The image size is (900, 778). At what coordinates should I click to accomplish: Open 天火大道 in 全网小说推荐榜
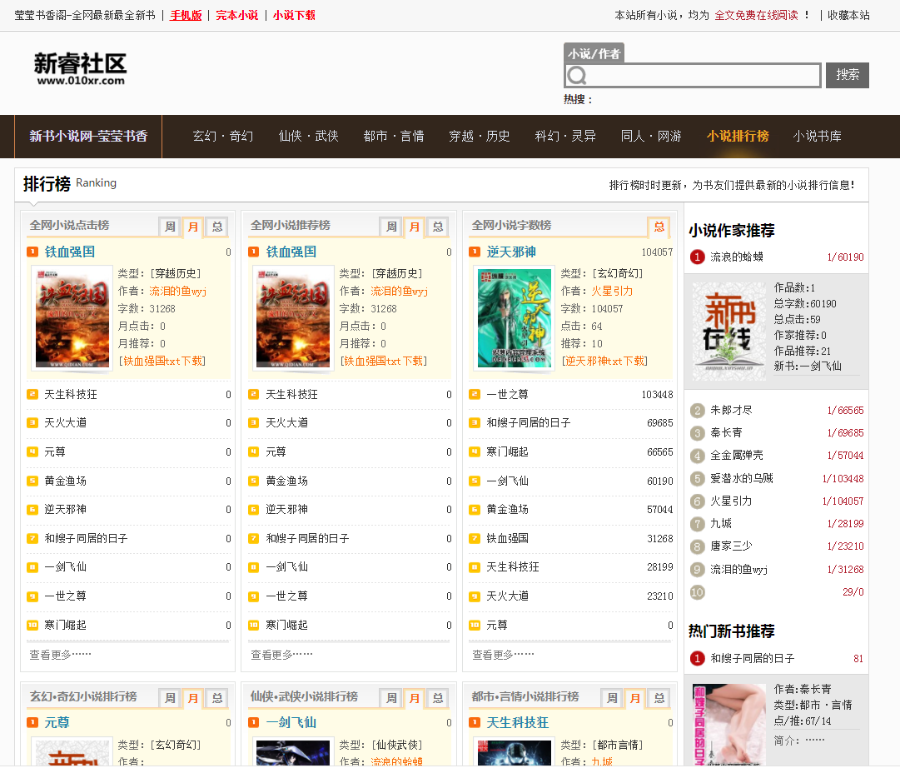point(286,423)
